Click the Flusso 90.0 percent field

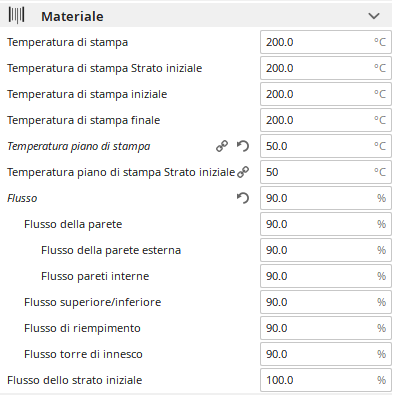click(326, 198)
